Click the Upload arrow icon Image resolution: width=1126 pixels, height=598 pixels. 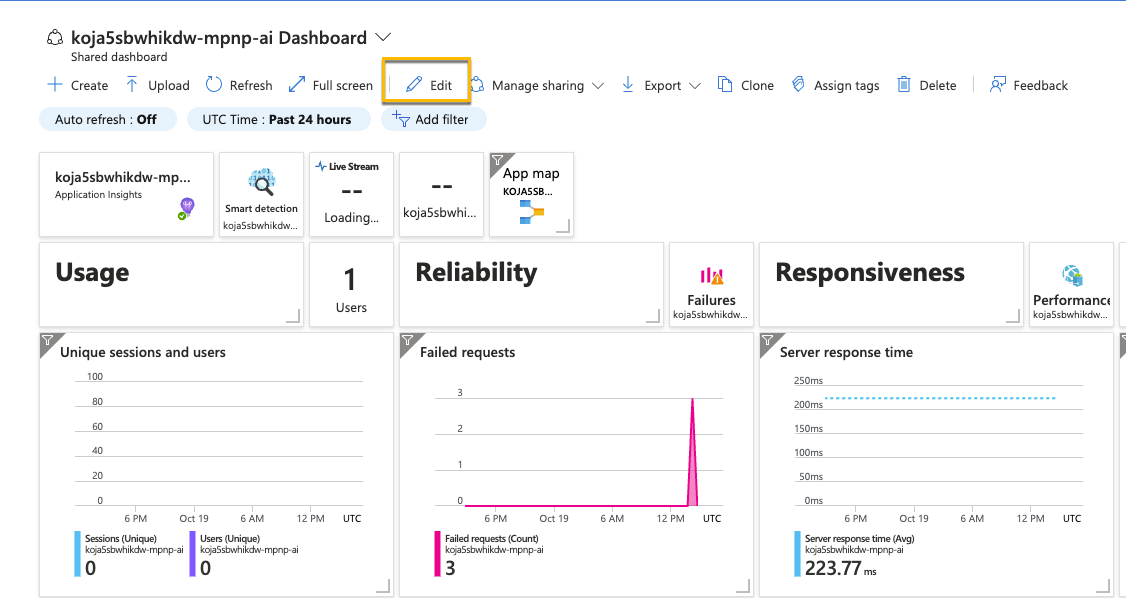[132, 85]
